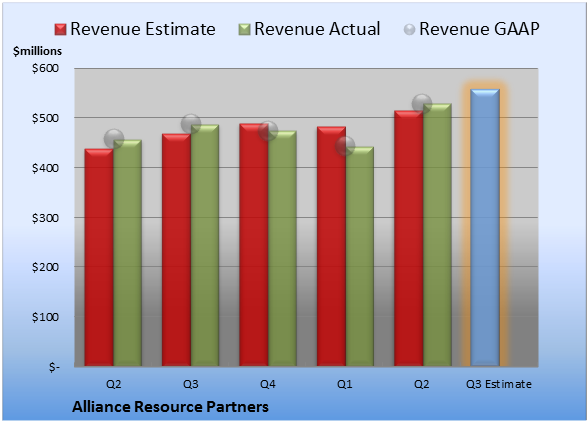This screenshot has width=588, height=422.
Task: Select the green actual bar above Q4
Action: click(282, 248)
